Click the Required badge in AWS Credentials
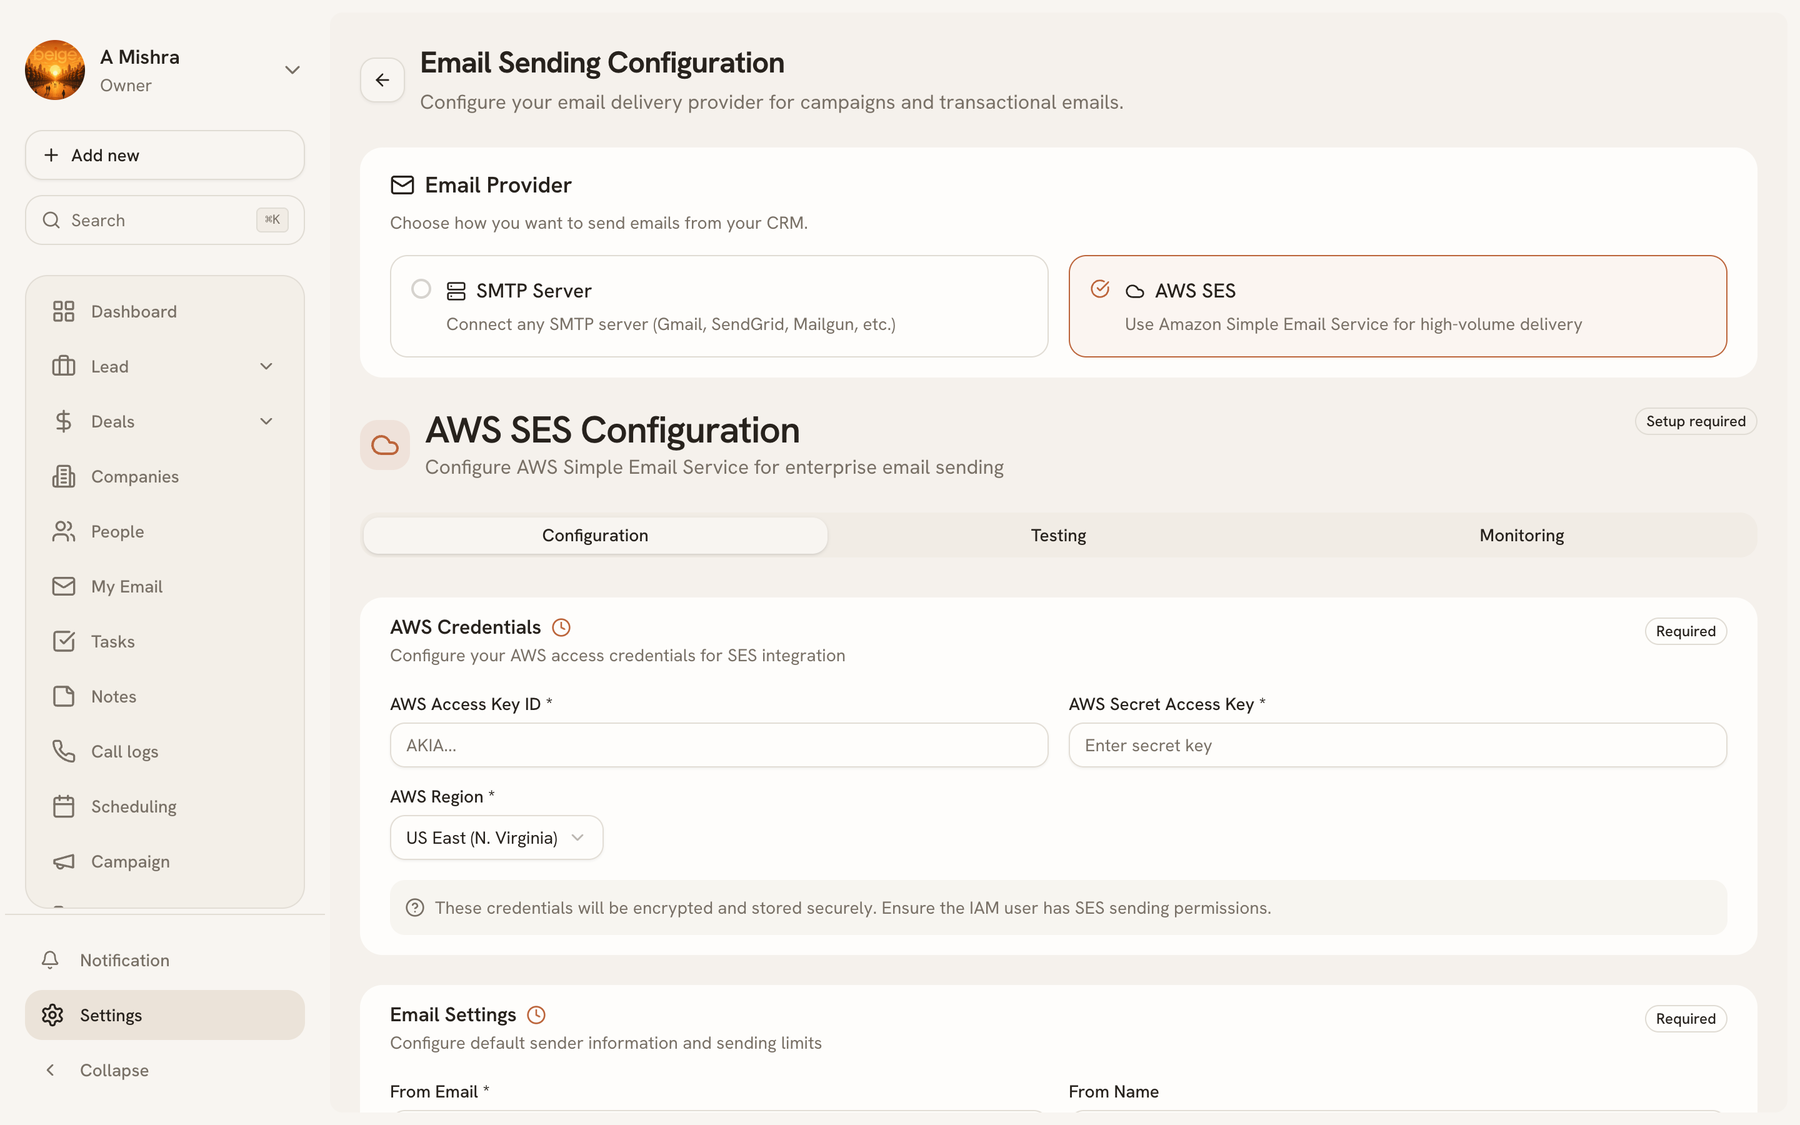The image size is (1800, 1125). click(x=1686, y=631)
